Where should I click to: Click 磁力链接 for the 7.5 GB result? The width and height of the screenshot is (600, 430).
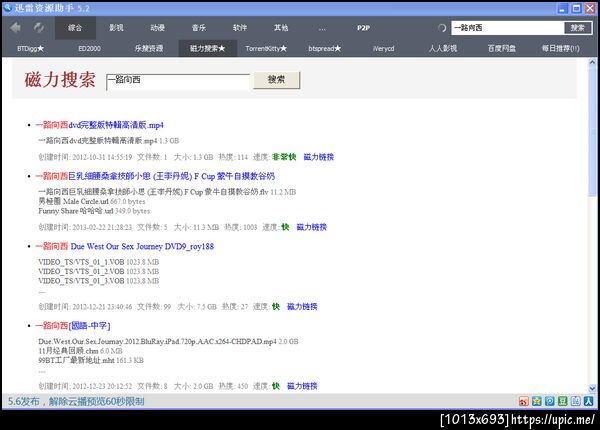302,306
